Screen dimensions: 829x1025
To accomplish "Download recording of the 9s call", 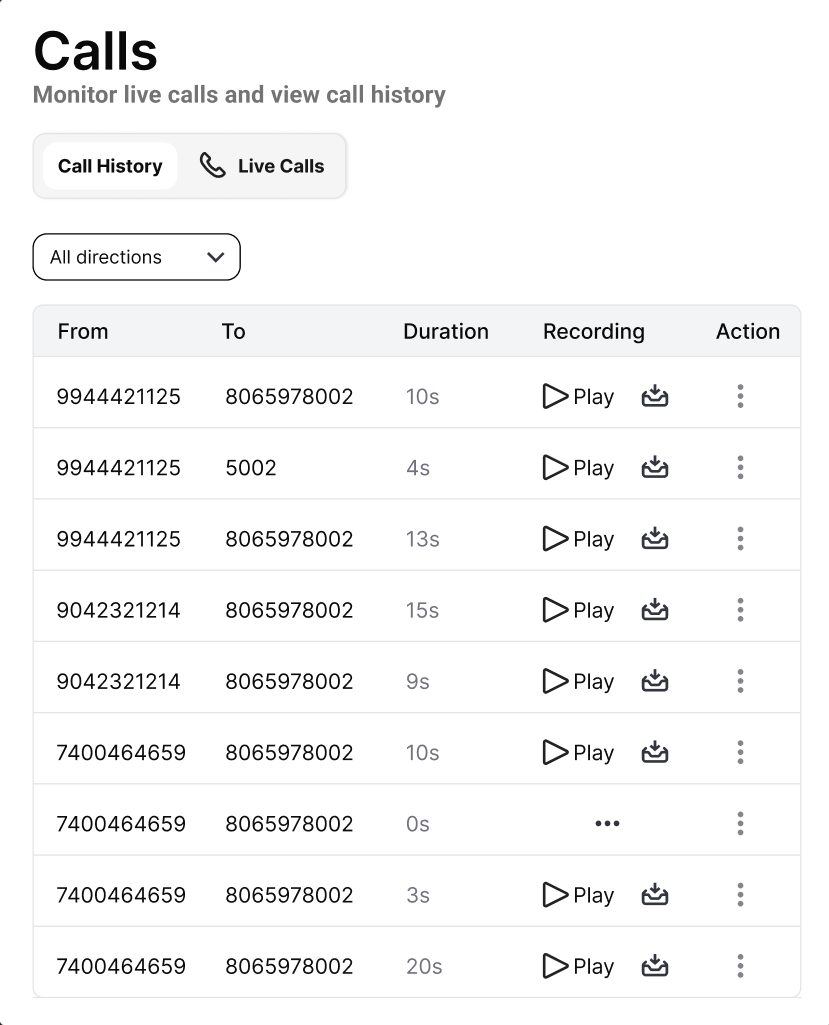I will (654, 681).
